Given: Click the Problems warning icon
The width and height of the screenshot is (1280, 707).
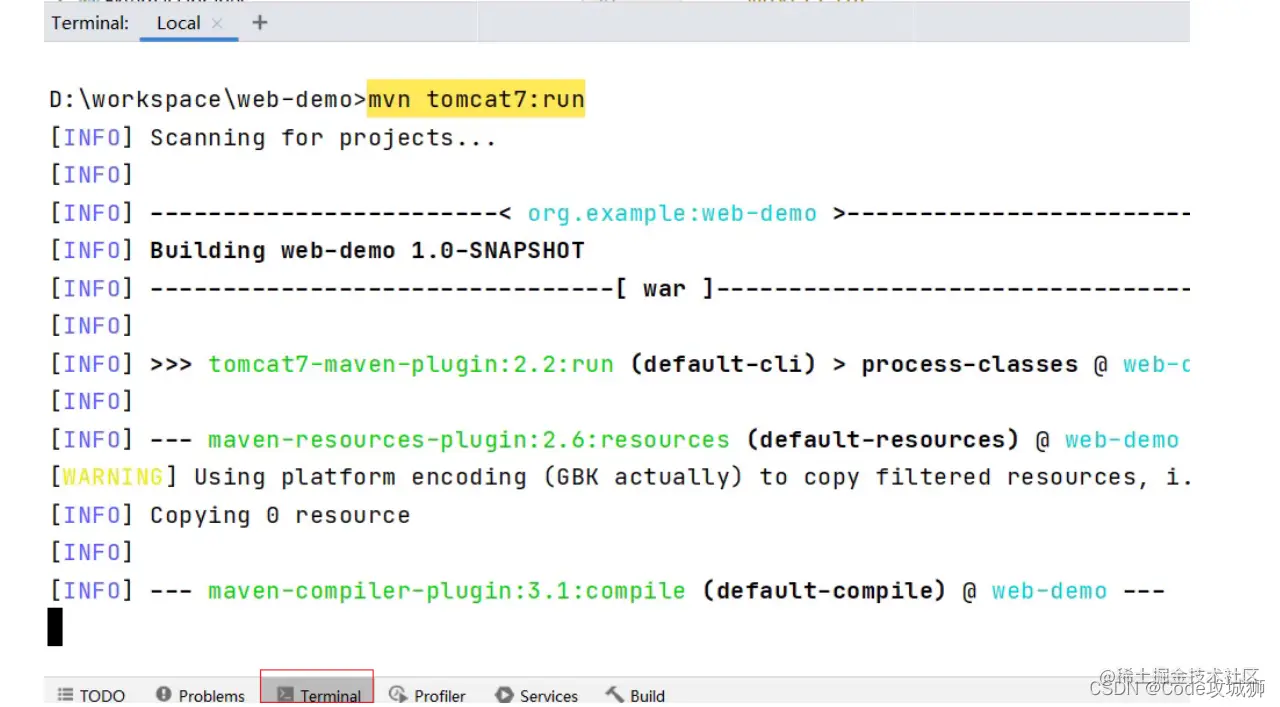Looking at the screenshot, I should (x=164, y=695).
